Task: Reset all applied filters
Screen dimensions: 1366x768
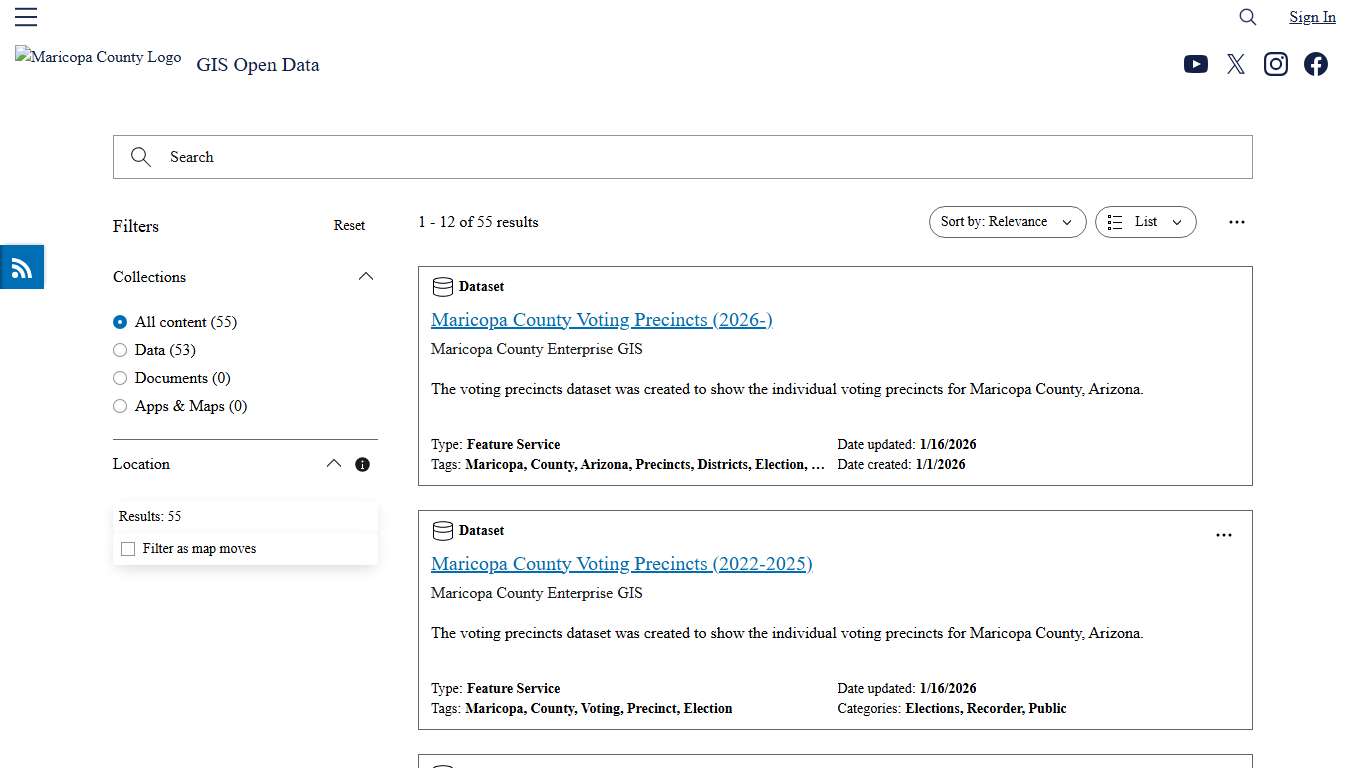Action: [349, 225]
